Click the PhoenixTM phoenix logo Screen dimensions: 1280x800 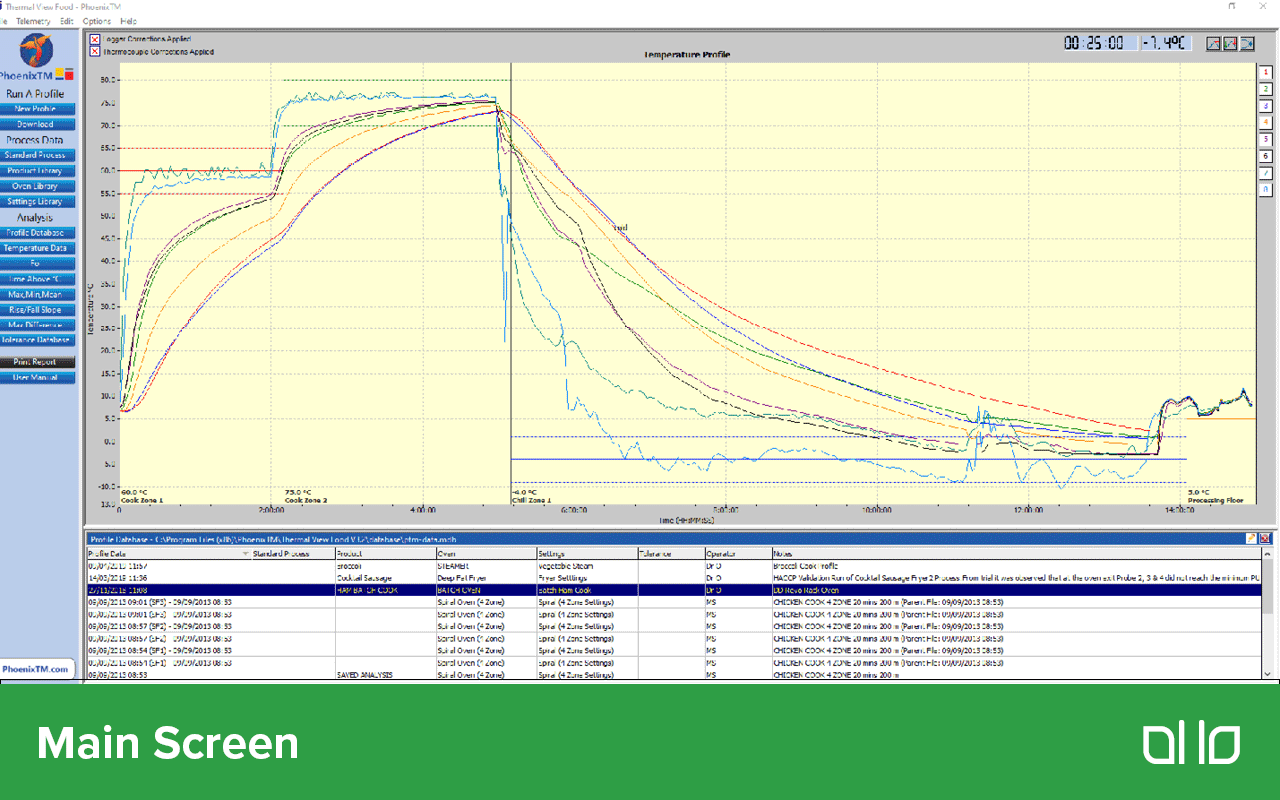[38, 52]
